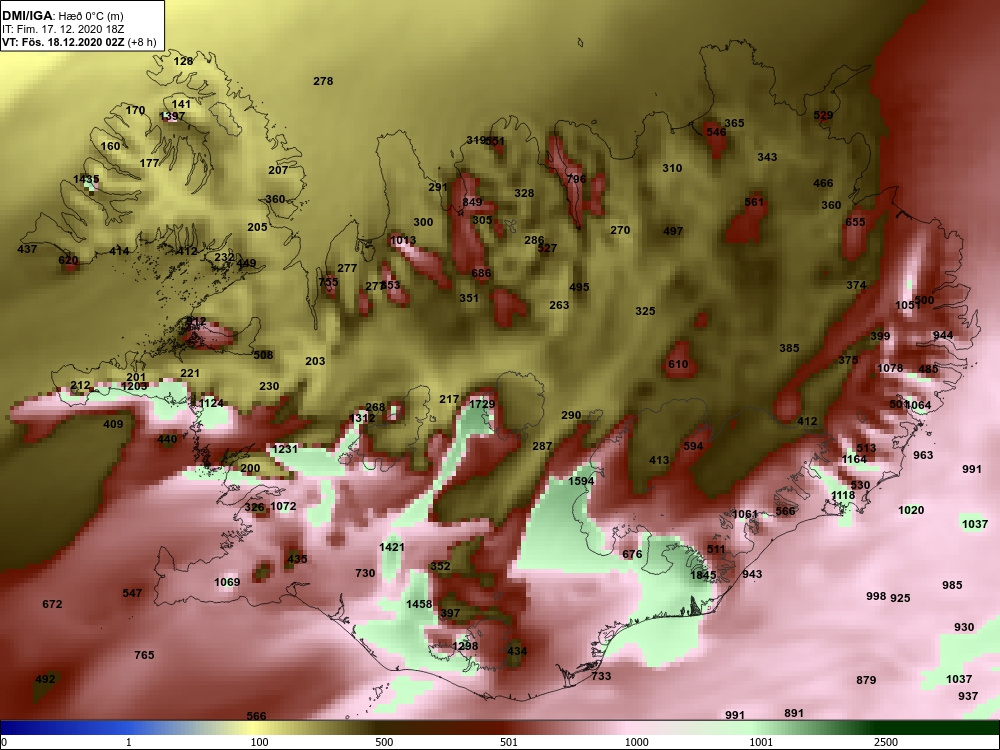Click the map value '765'

click(144, 655)
